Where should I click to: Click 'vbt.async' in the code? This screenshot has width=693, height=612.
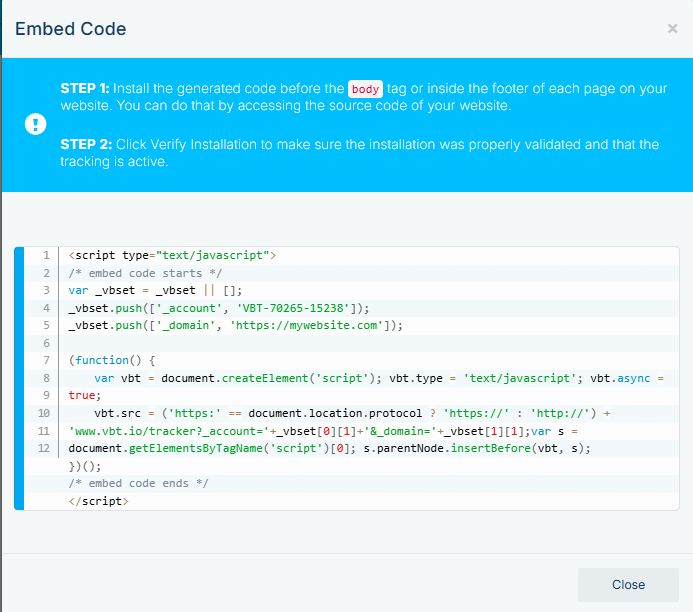[x=620, y=378]
